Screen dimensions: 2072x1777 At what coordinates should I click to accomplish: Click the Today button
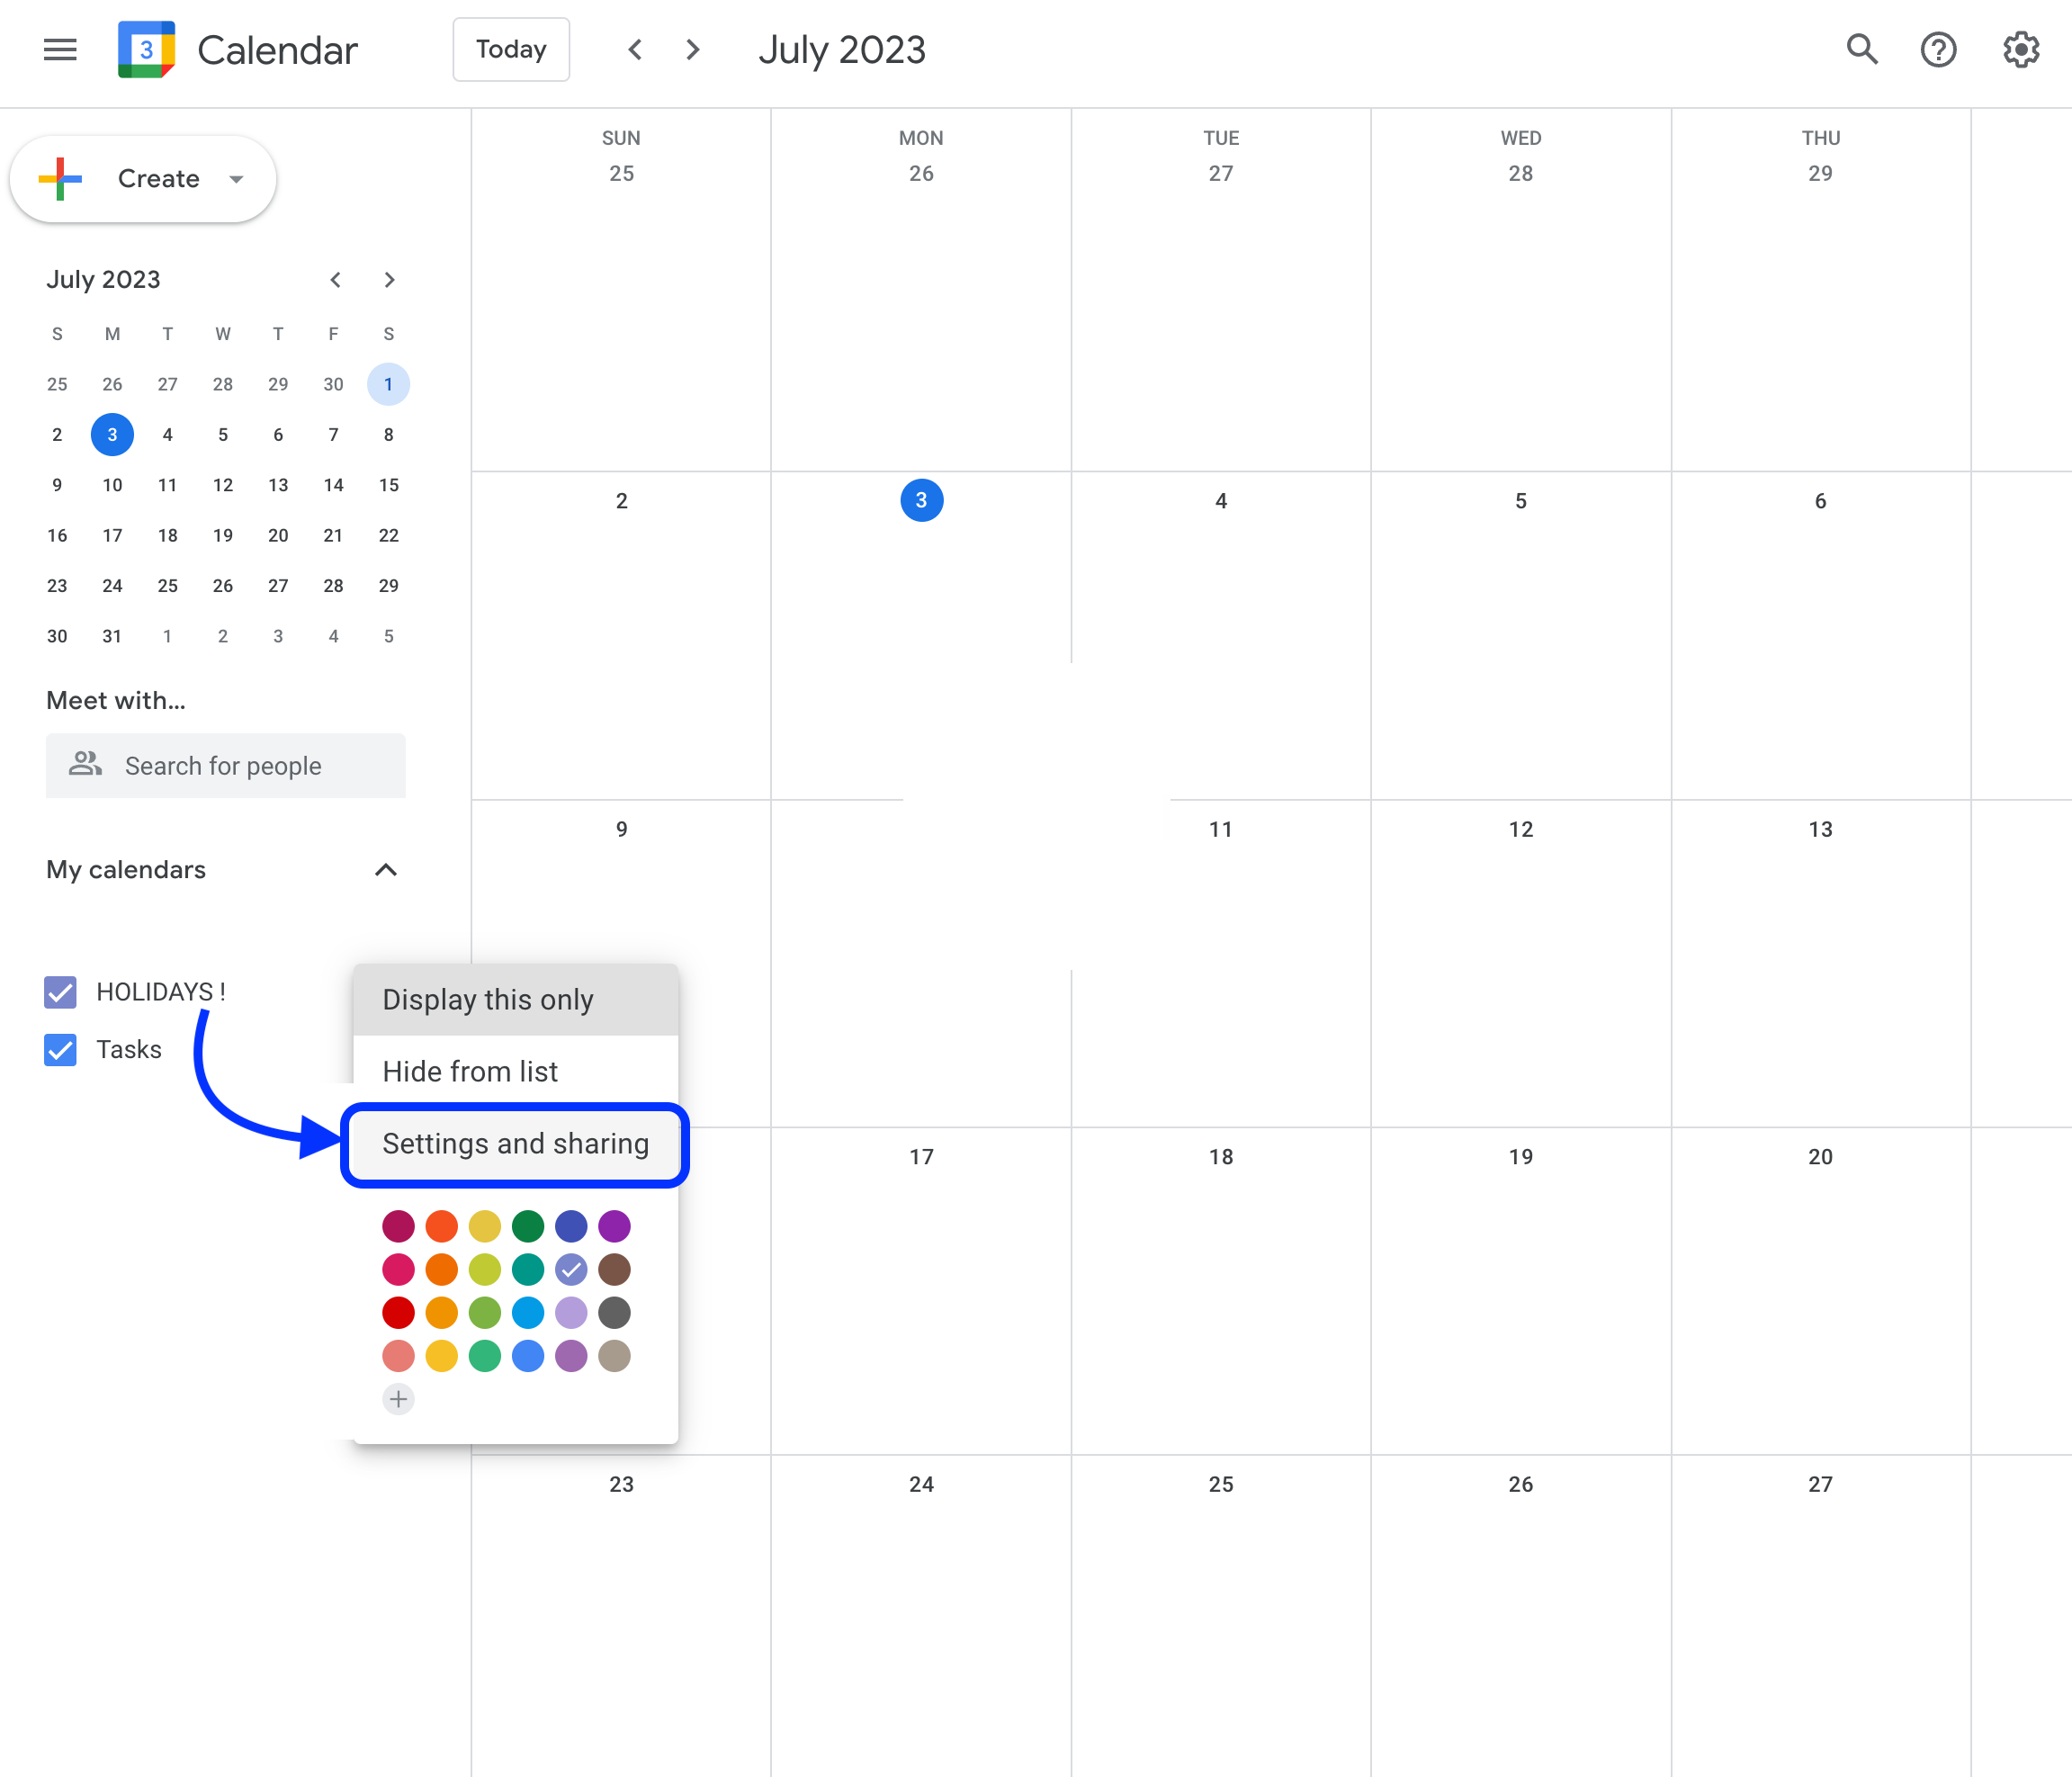pos(511,48)
